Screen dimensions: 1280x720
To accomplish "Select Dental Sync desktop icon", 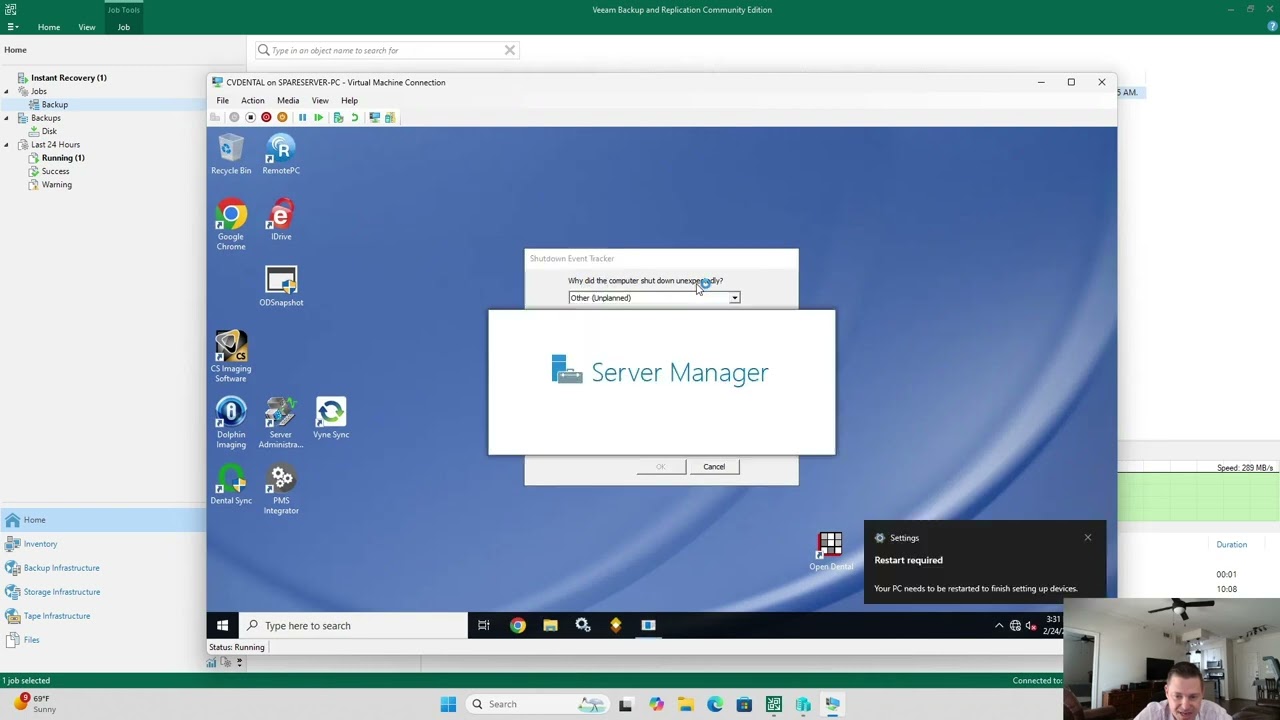I will pos(231,484).
